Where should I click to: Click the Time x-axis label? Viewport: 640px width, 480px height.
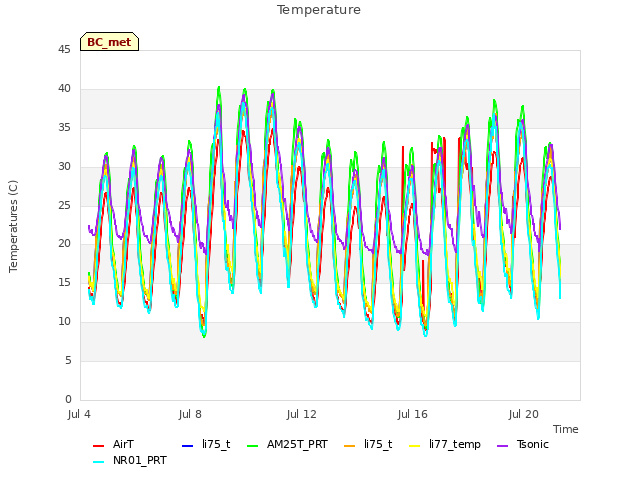tap(566, 429)
